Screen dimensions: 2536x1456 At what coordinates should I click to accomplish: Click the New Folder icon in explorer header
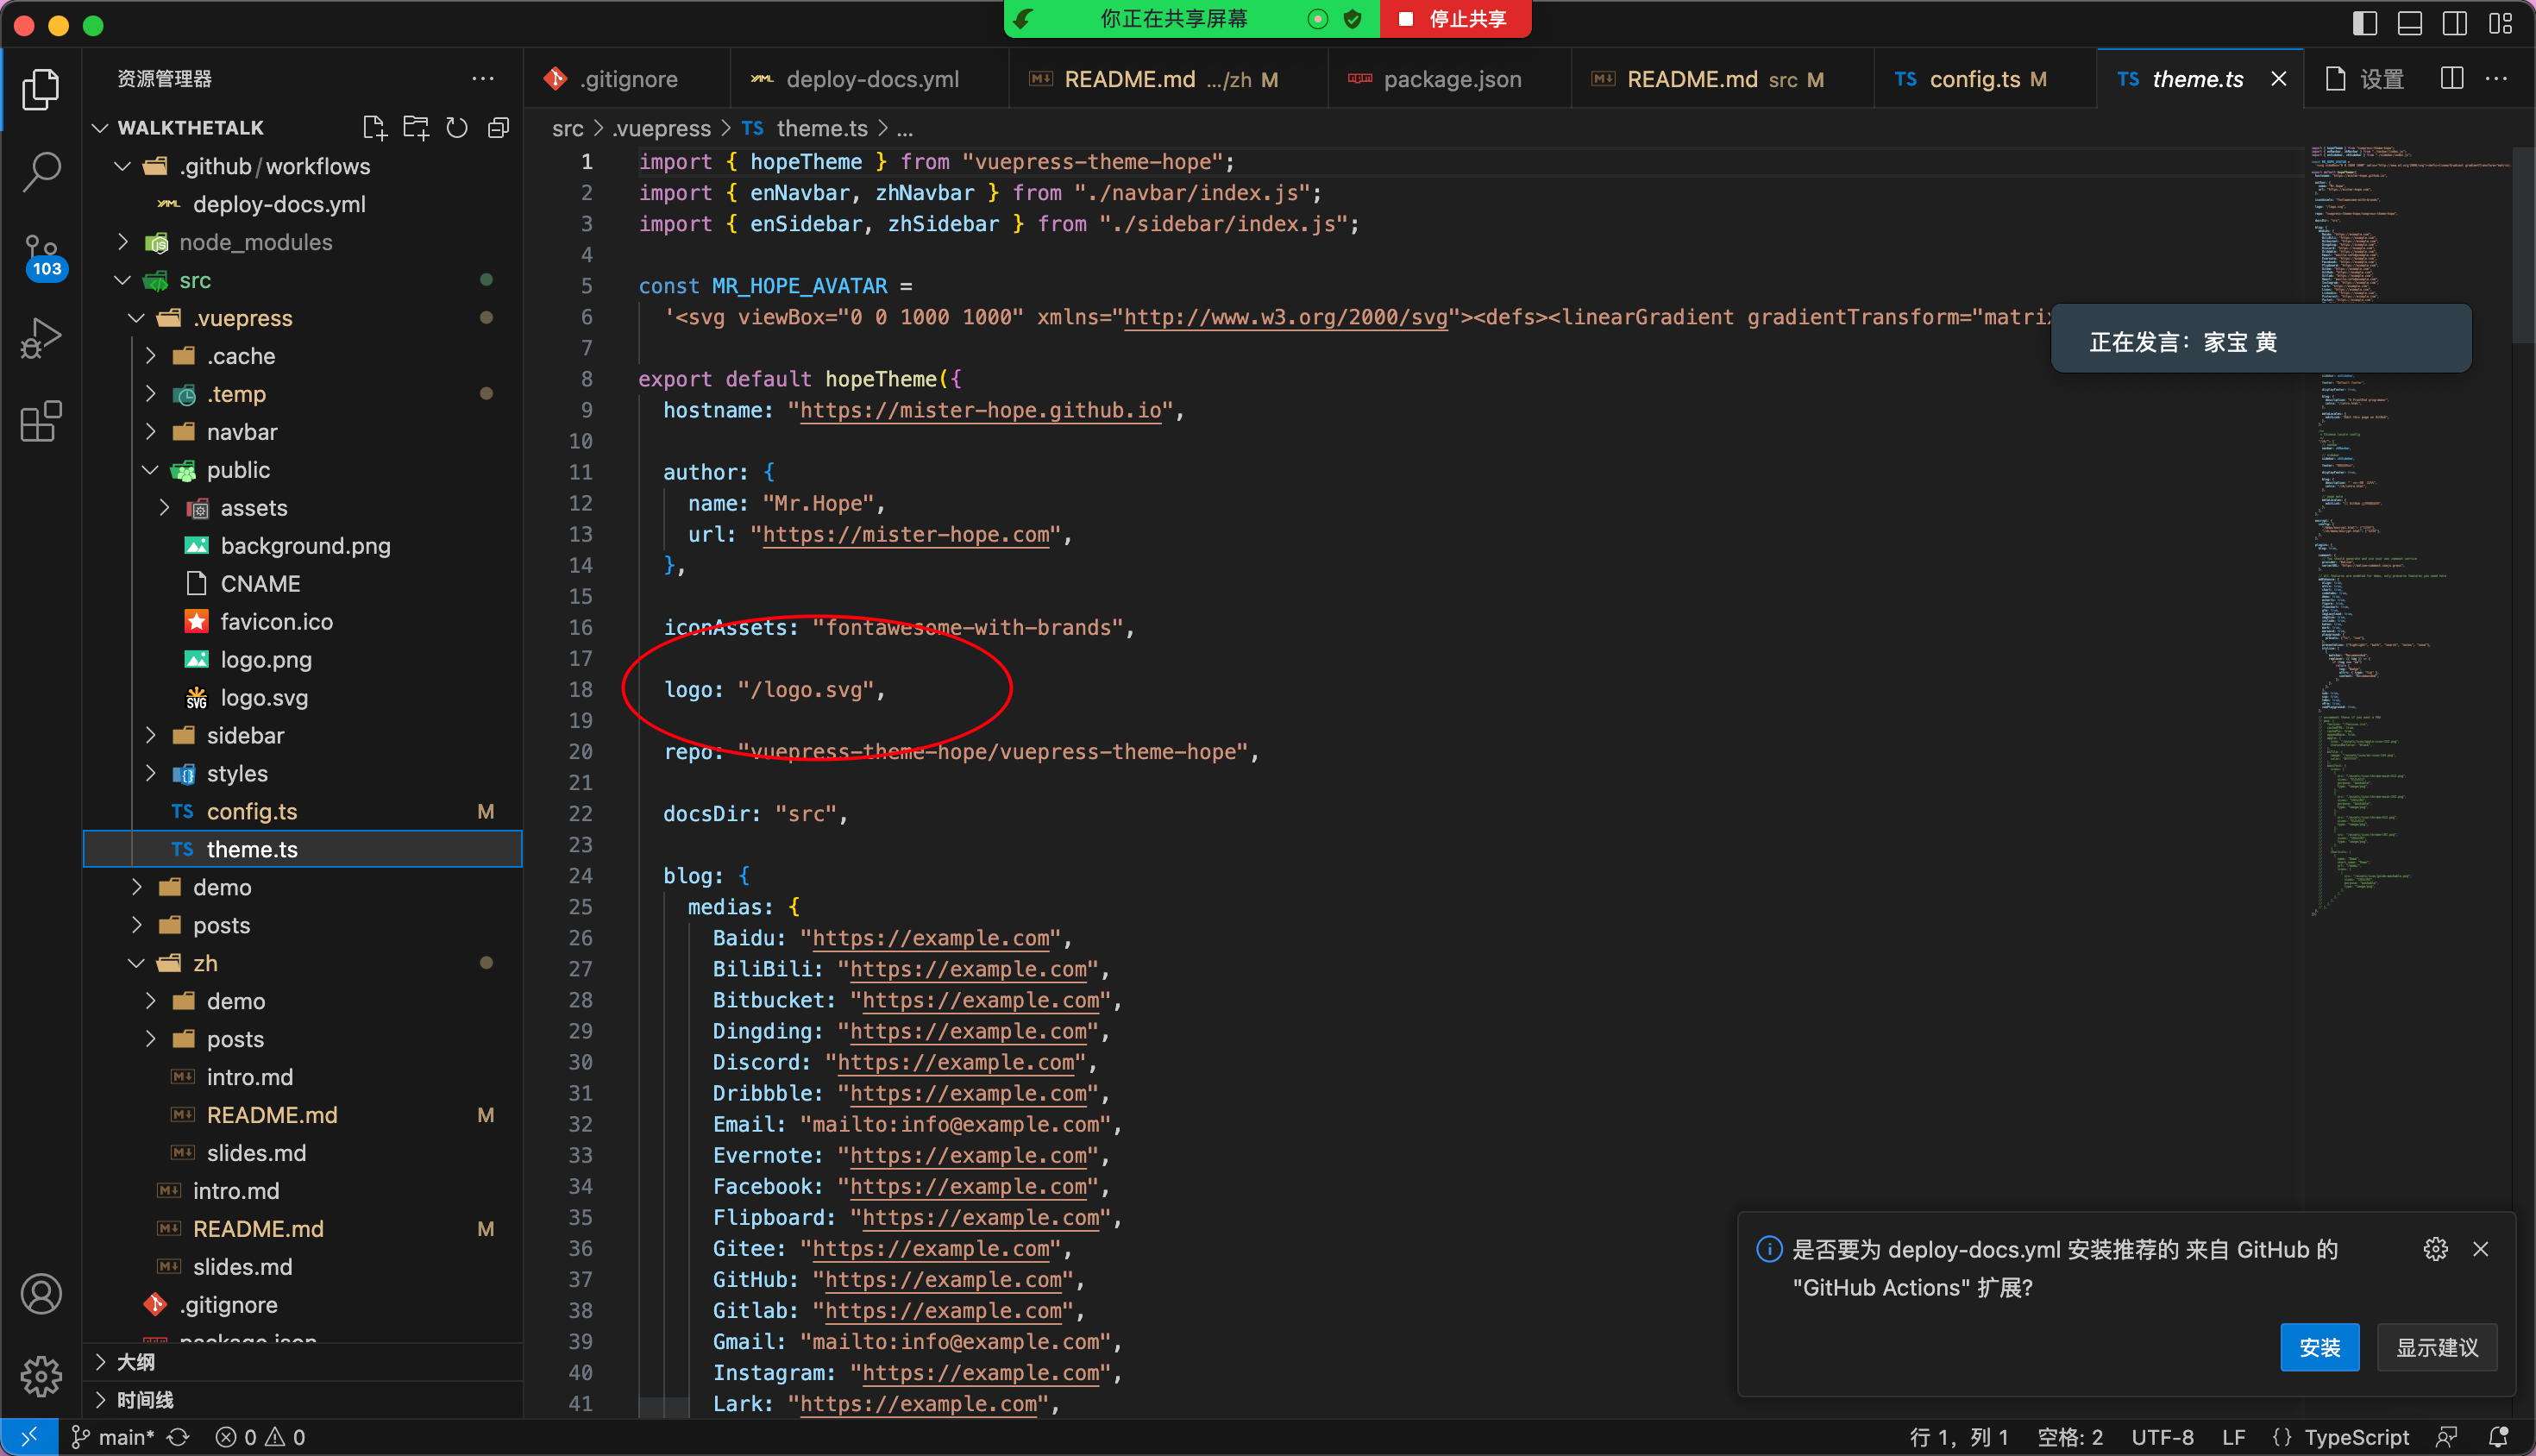415,127
